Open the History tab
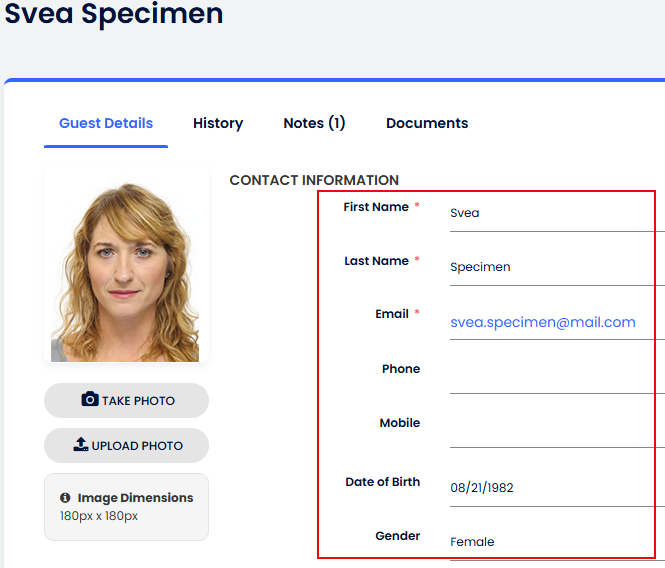Image resolution: width=665 pixels, height=568 pixels. click(x=218, y=123)
